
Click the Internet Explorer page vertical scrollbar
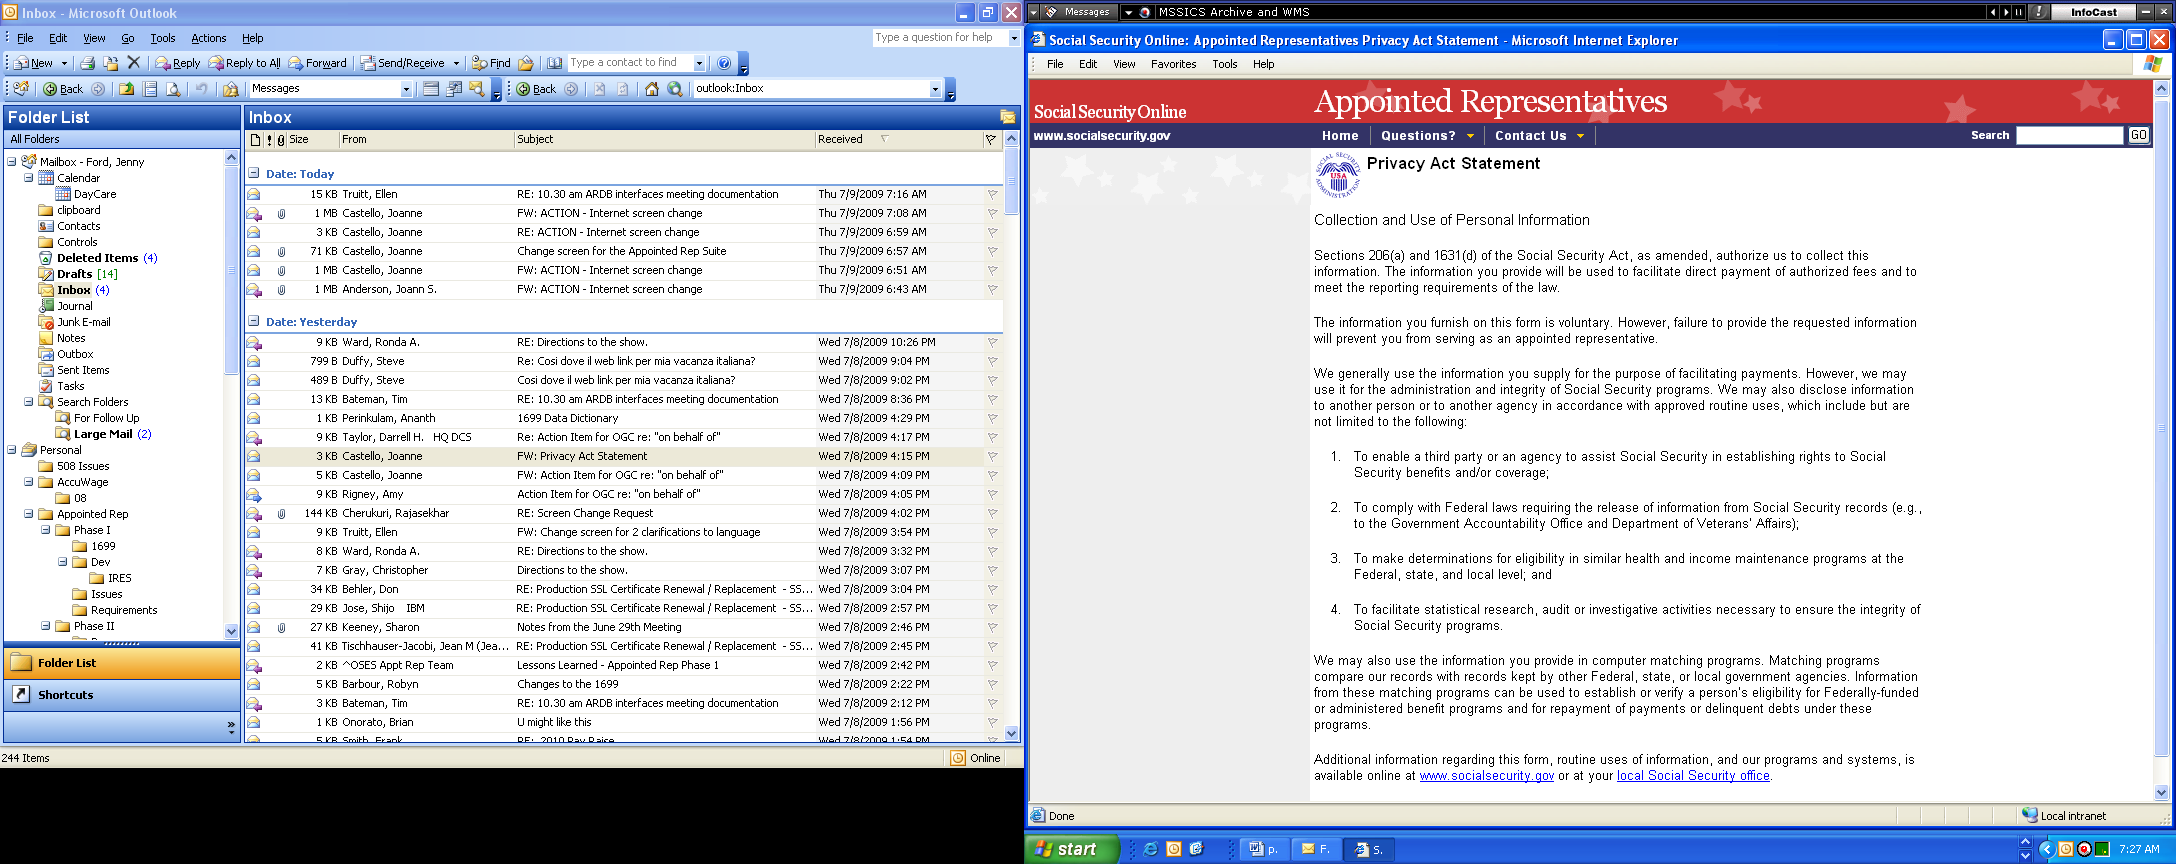(x=2161, y=440)
